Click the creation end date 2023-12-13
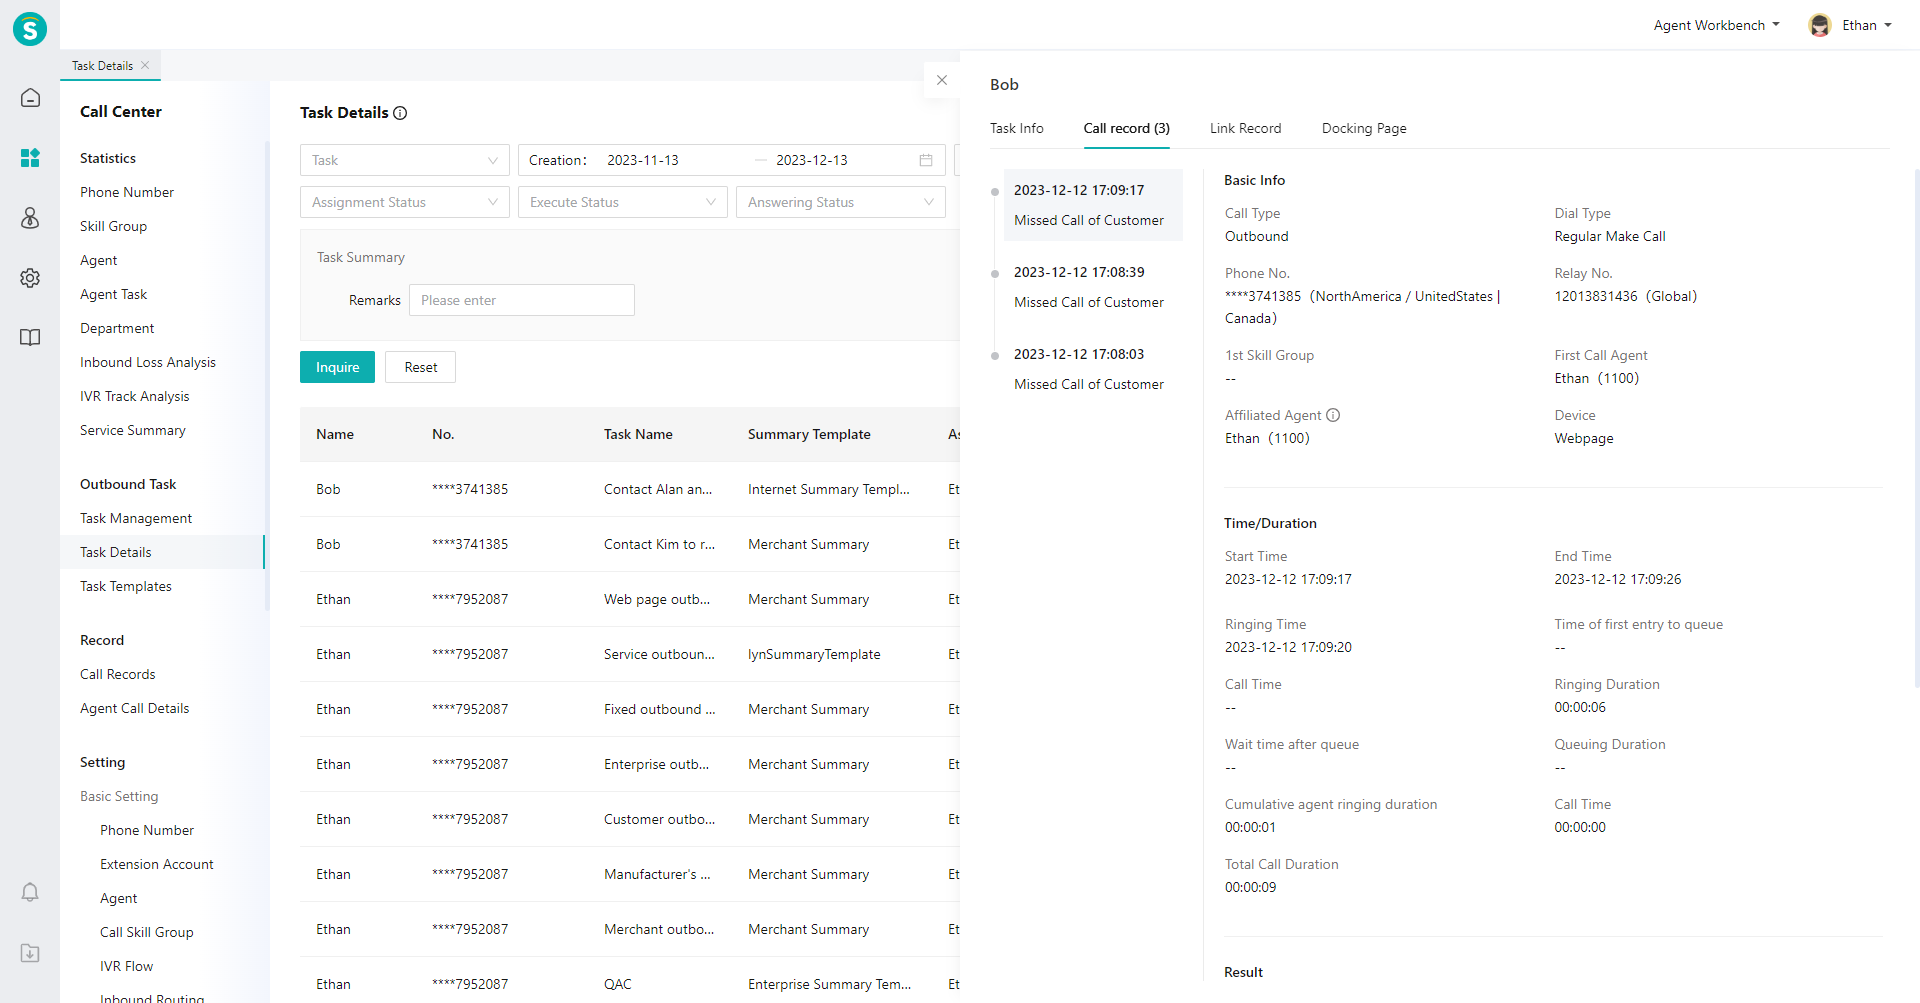 812,160
